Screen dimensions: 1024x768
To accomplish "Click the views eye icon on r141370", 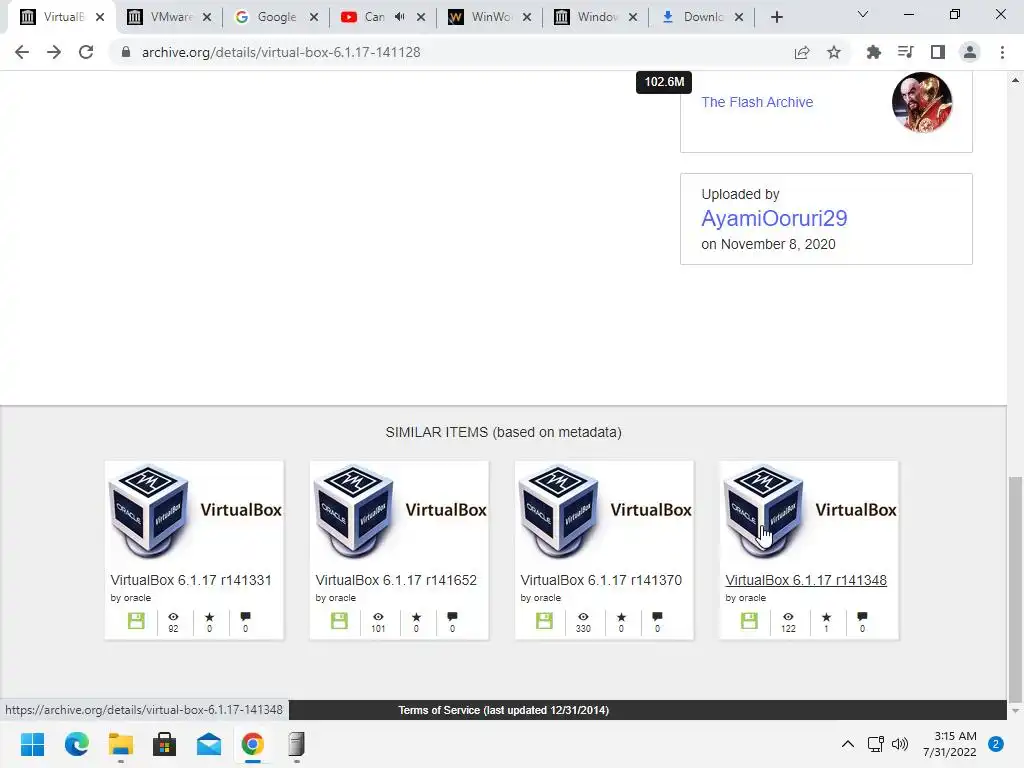I will (583, 616).
